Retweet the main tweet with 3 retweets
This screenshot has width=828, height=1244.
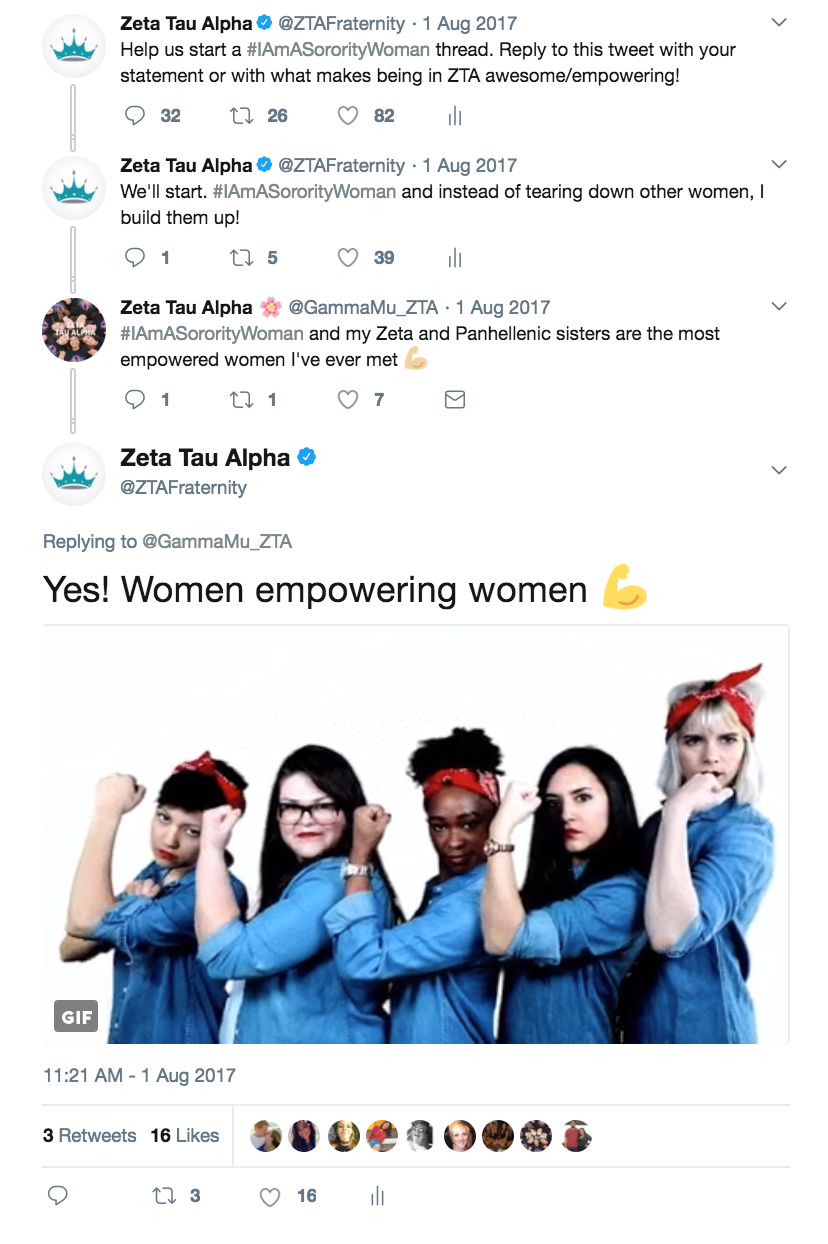point(162,1195)
